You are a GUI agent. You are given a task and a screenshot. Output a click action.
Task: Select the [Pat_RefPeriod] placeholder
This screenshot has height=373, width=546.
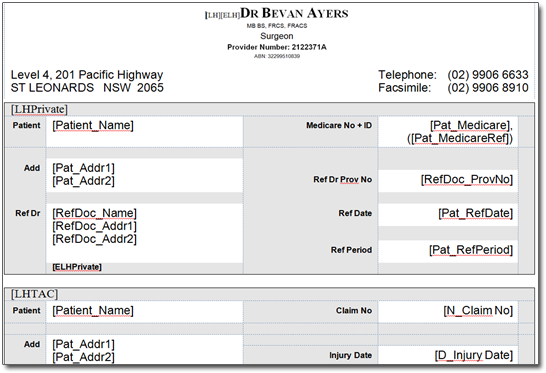point(471,250)
